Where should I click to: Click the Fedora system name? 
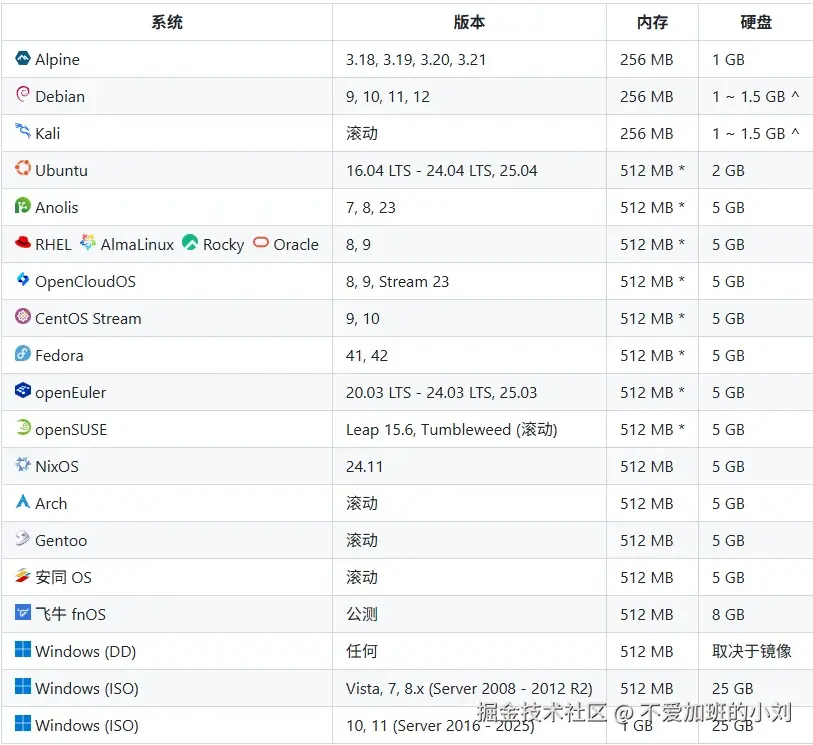click(x=59, y=355)
